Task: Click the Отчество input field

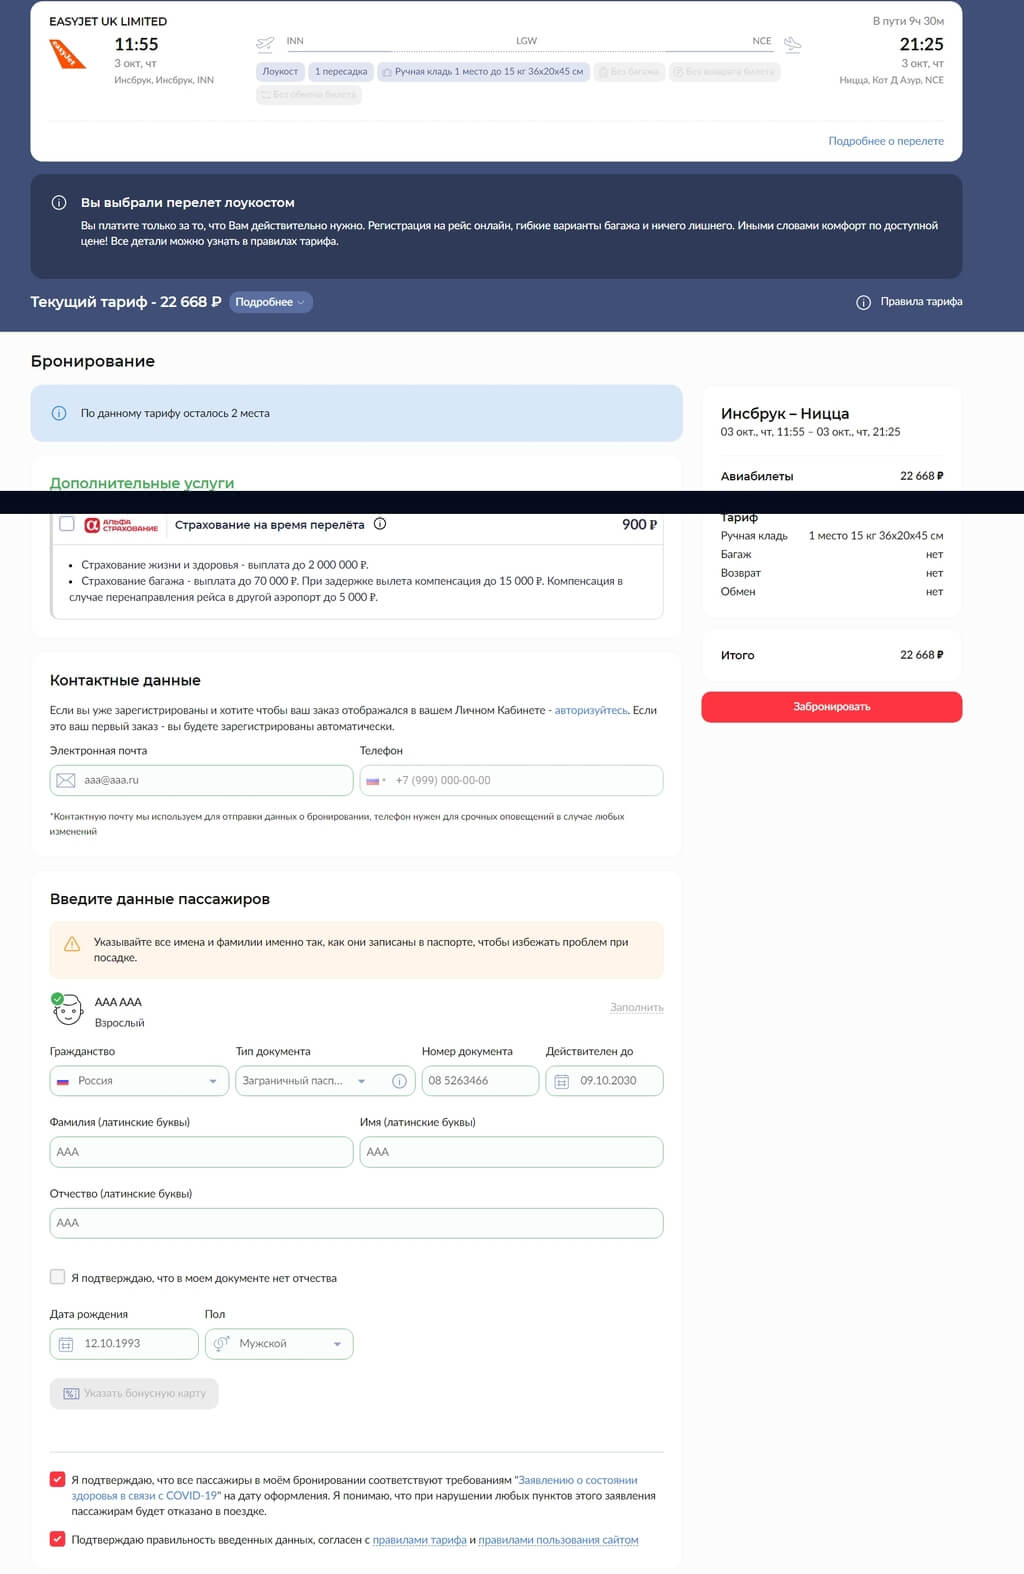Action: [x=356, y=1223]
